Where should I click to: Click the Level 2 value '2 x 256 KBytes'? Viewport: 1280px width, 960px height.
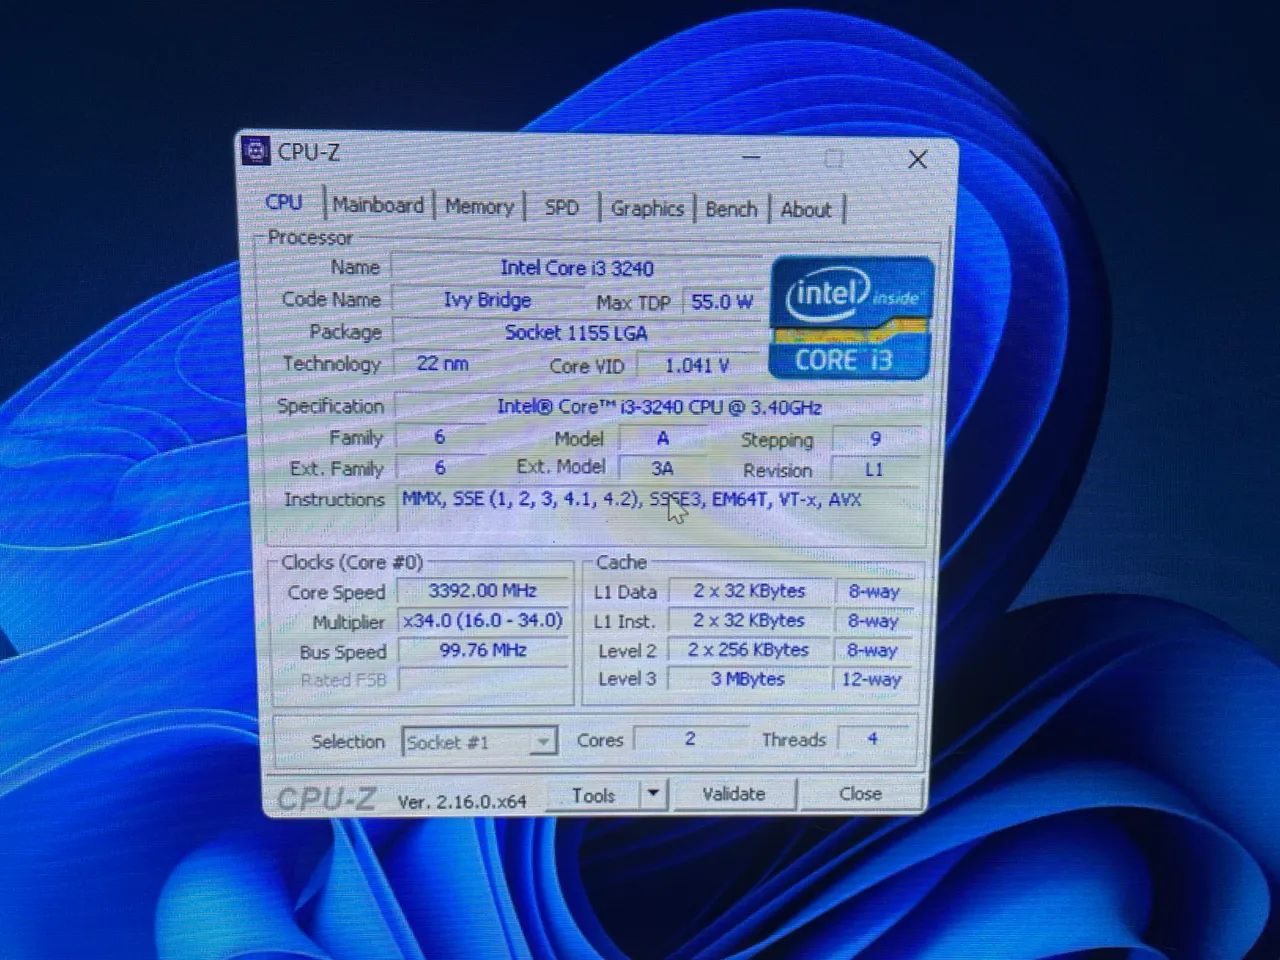click(x=748, y=650)
